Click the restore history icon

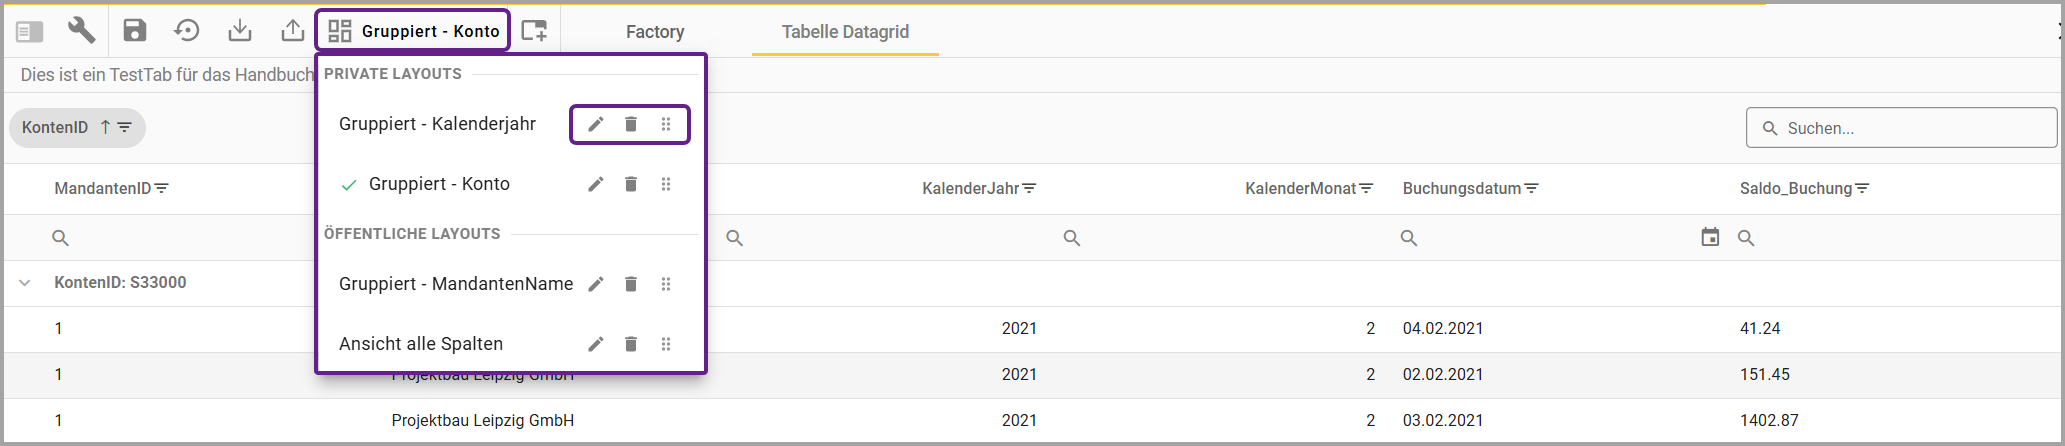187,31
